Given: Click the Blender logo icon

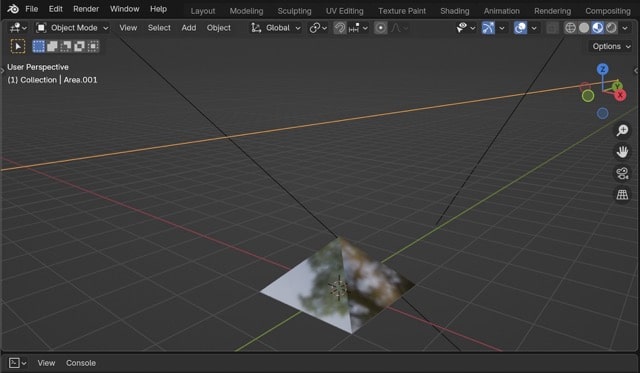Looking at the screenshot, I should [13, 9].
